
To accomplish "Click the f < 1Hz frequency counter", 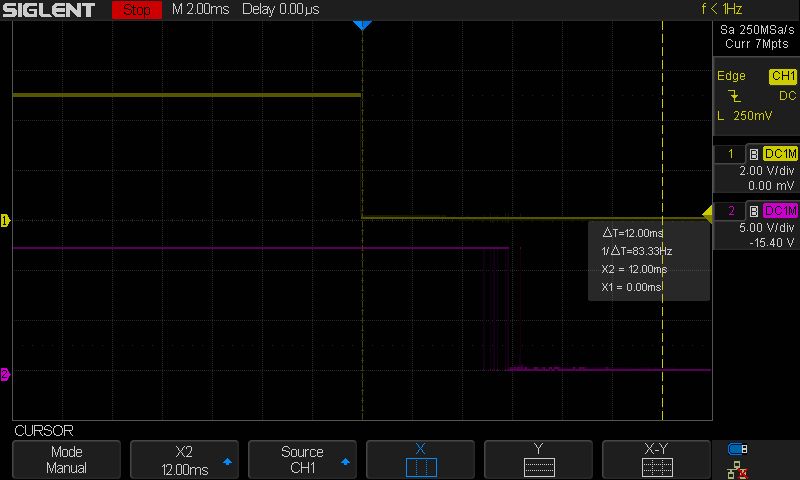I will (721, 9).
